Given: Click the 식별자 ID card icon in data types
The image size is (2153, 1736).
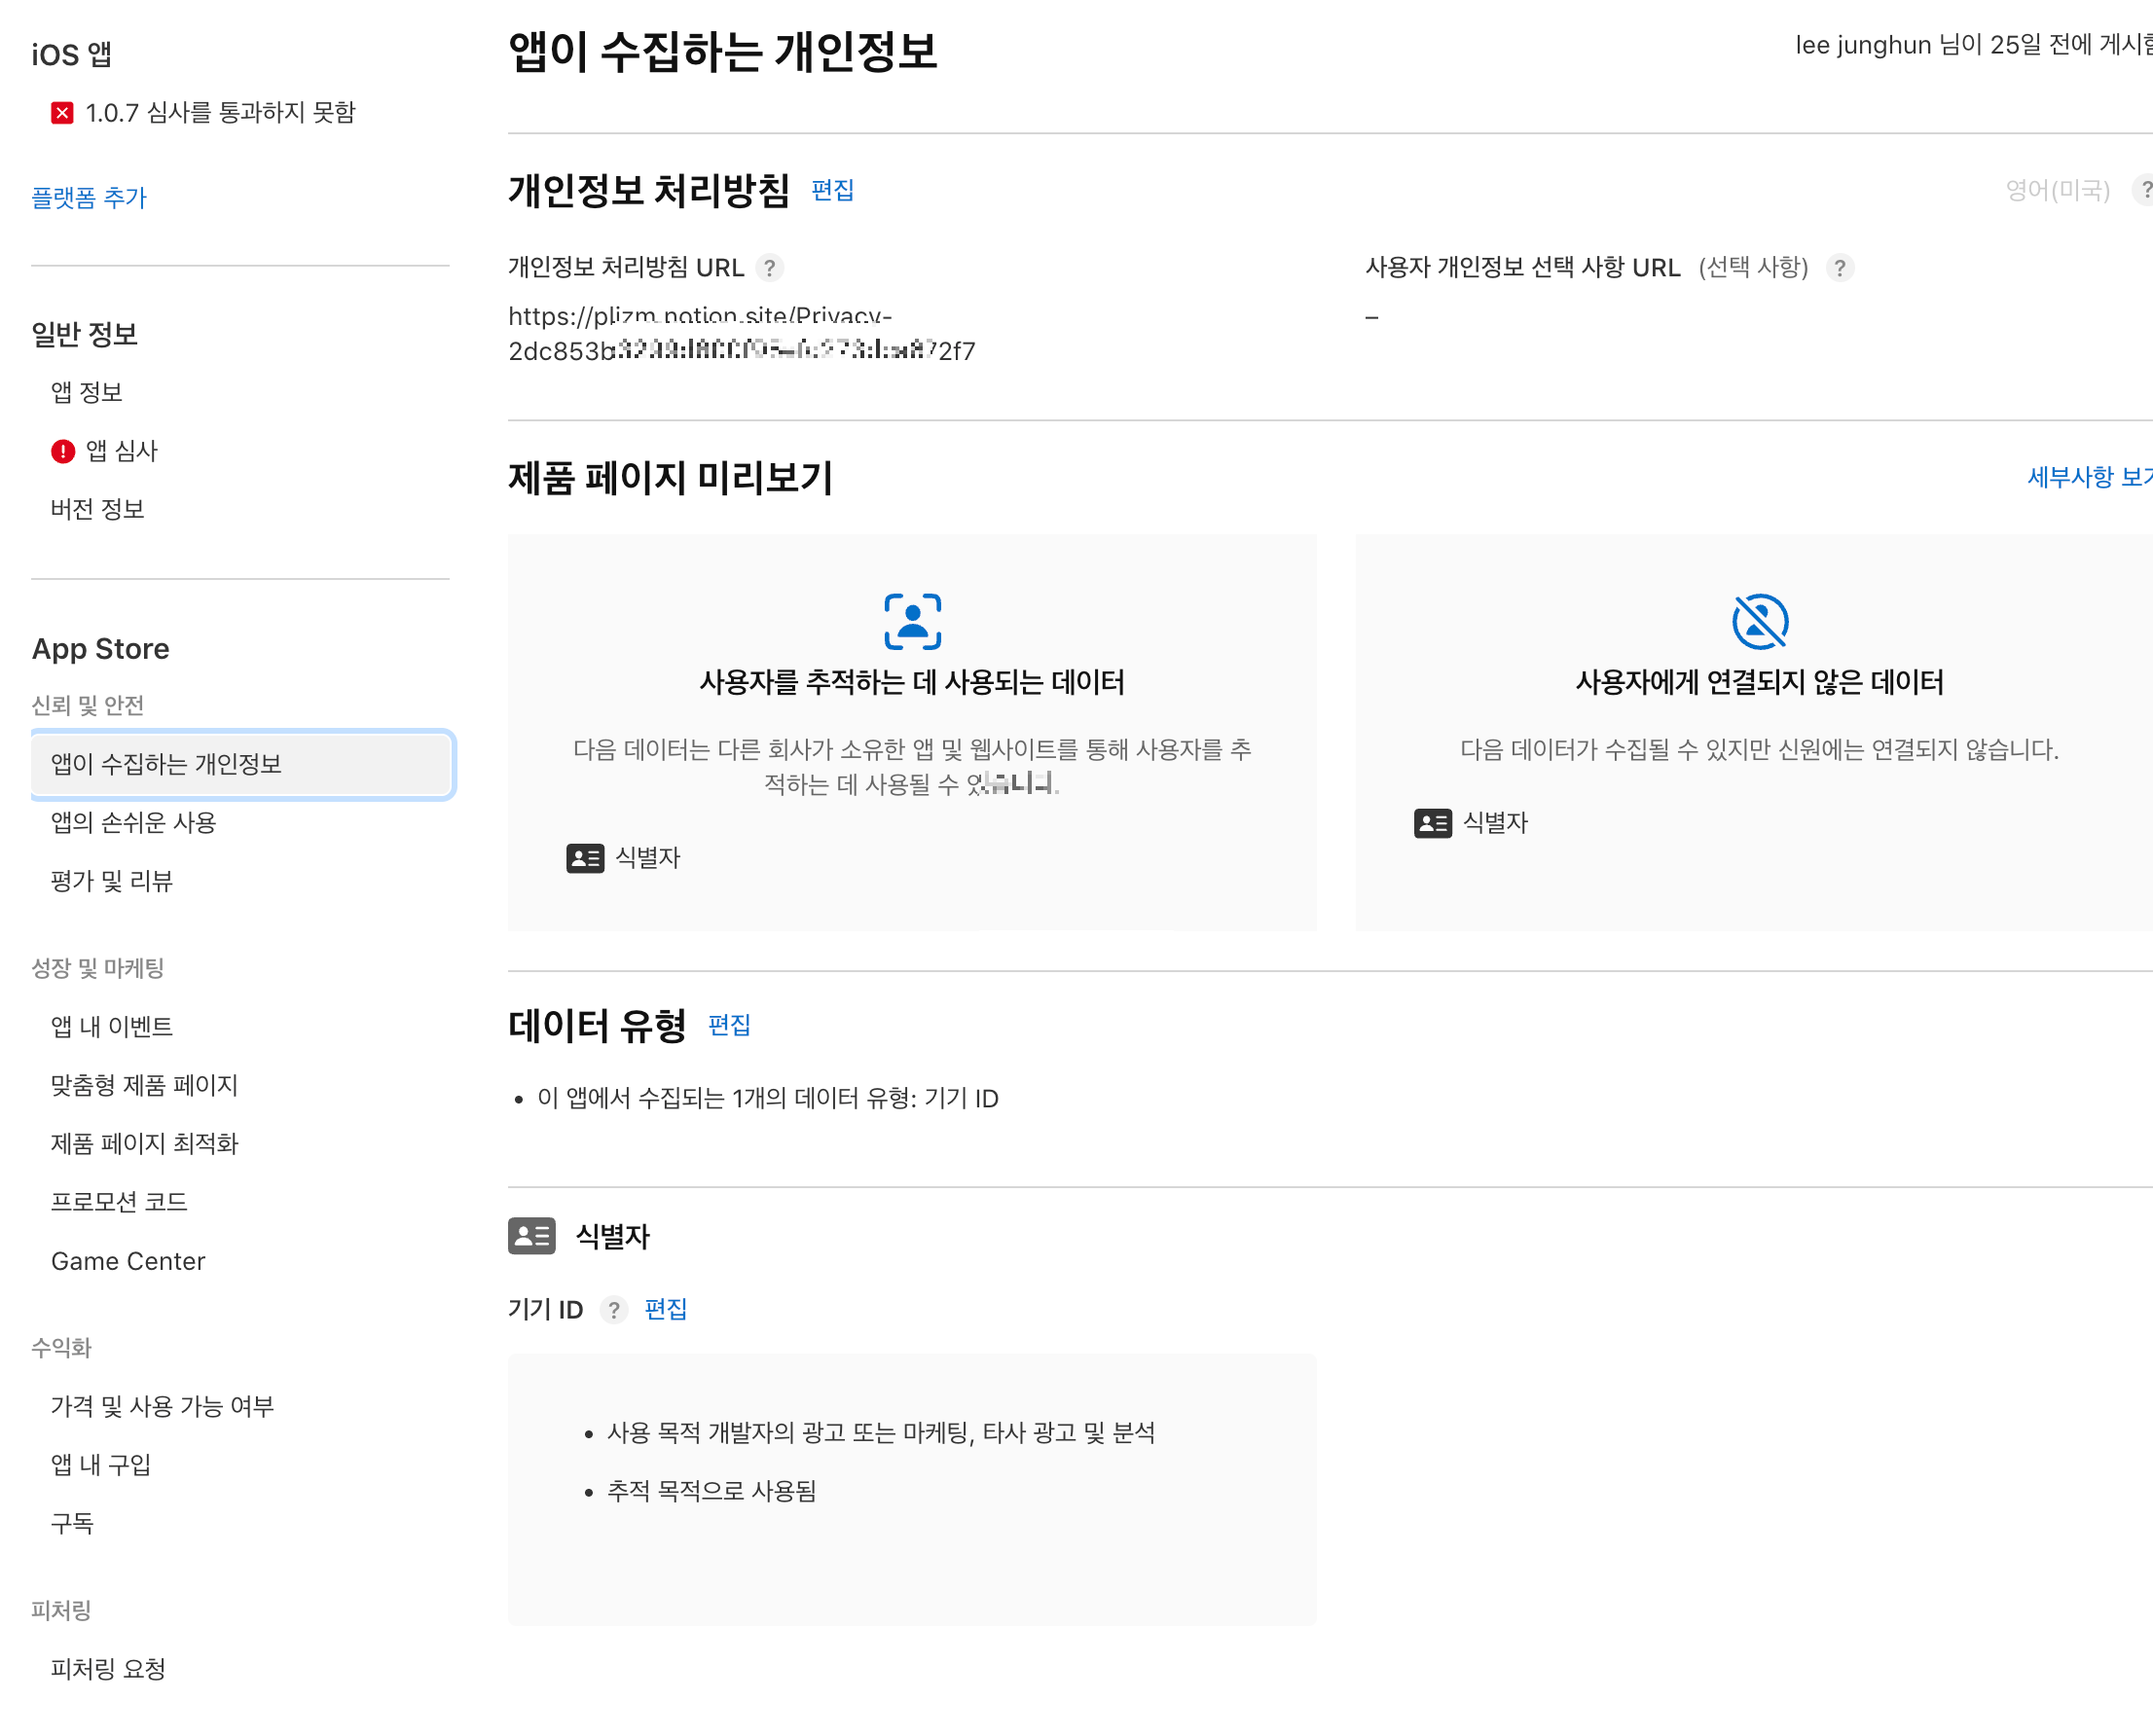Looking at the screenshot, I should click(531, 1236).
